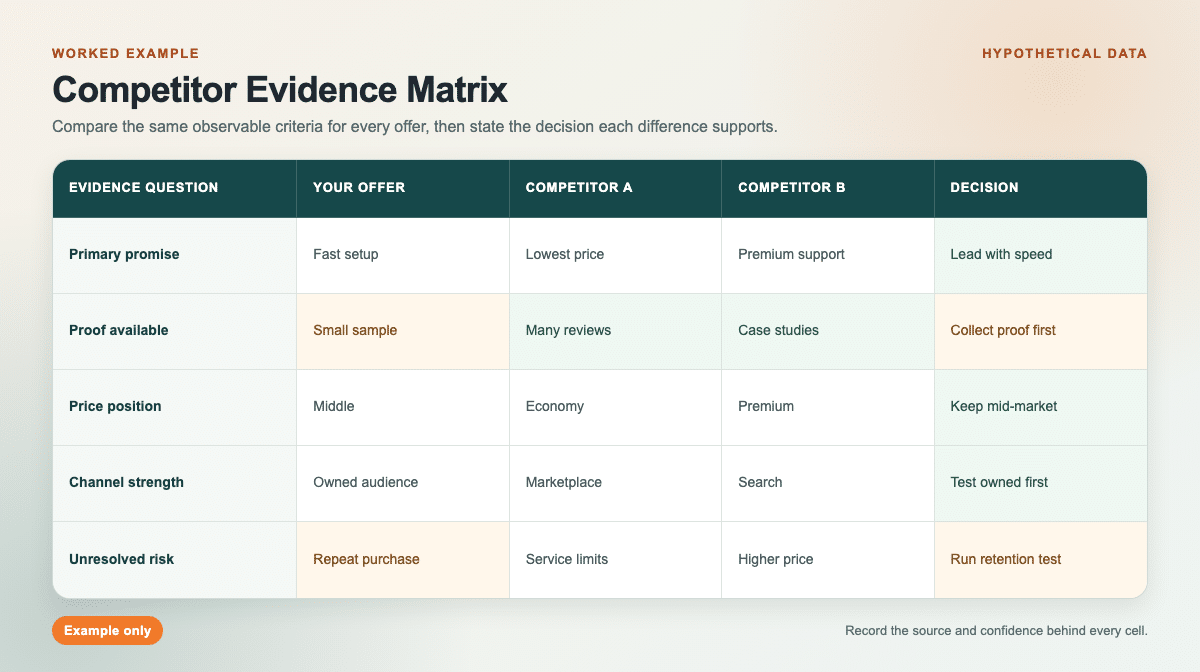Image resolution: width=1200 pixels, height=672 pixels.
Task: Select the 'Premium support' cell
Action: [x=828, y=255]
